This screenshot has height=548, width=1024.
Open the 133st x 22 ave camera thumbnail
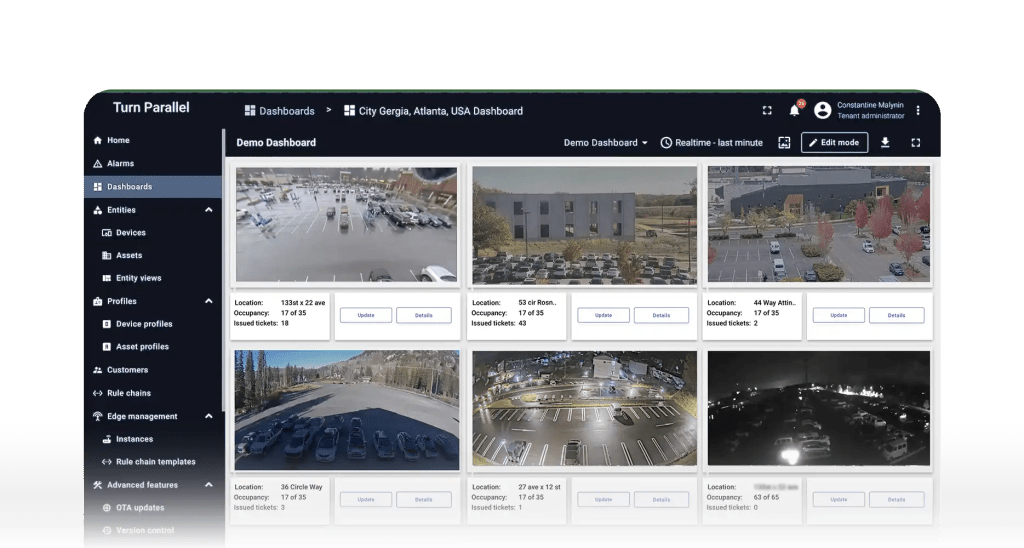click(346, 225)
